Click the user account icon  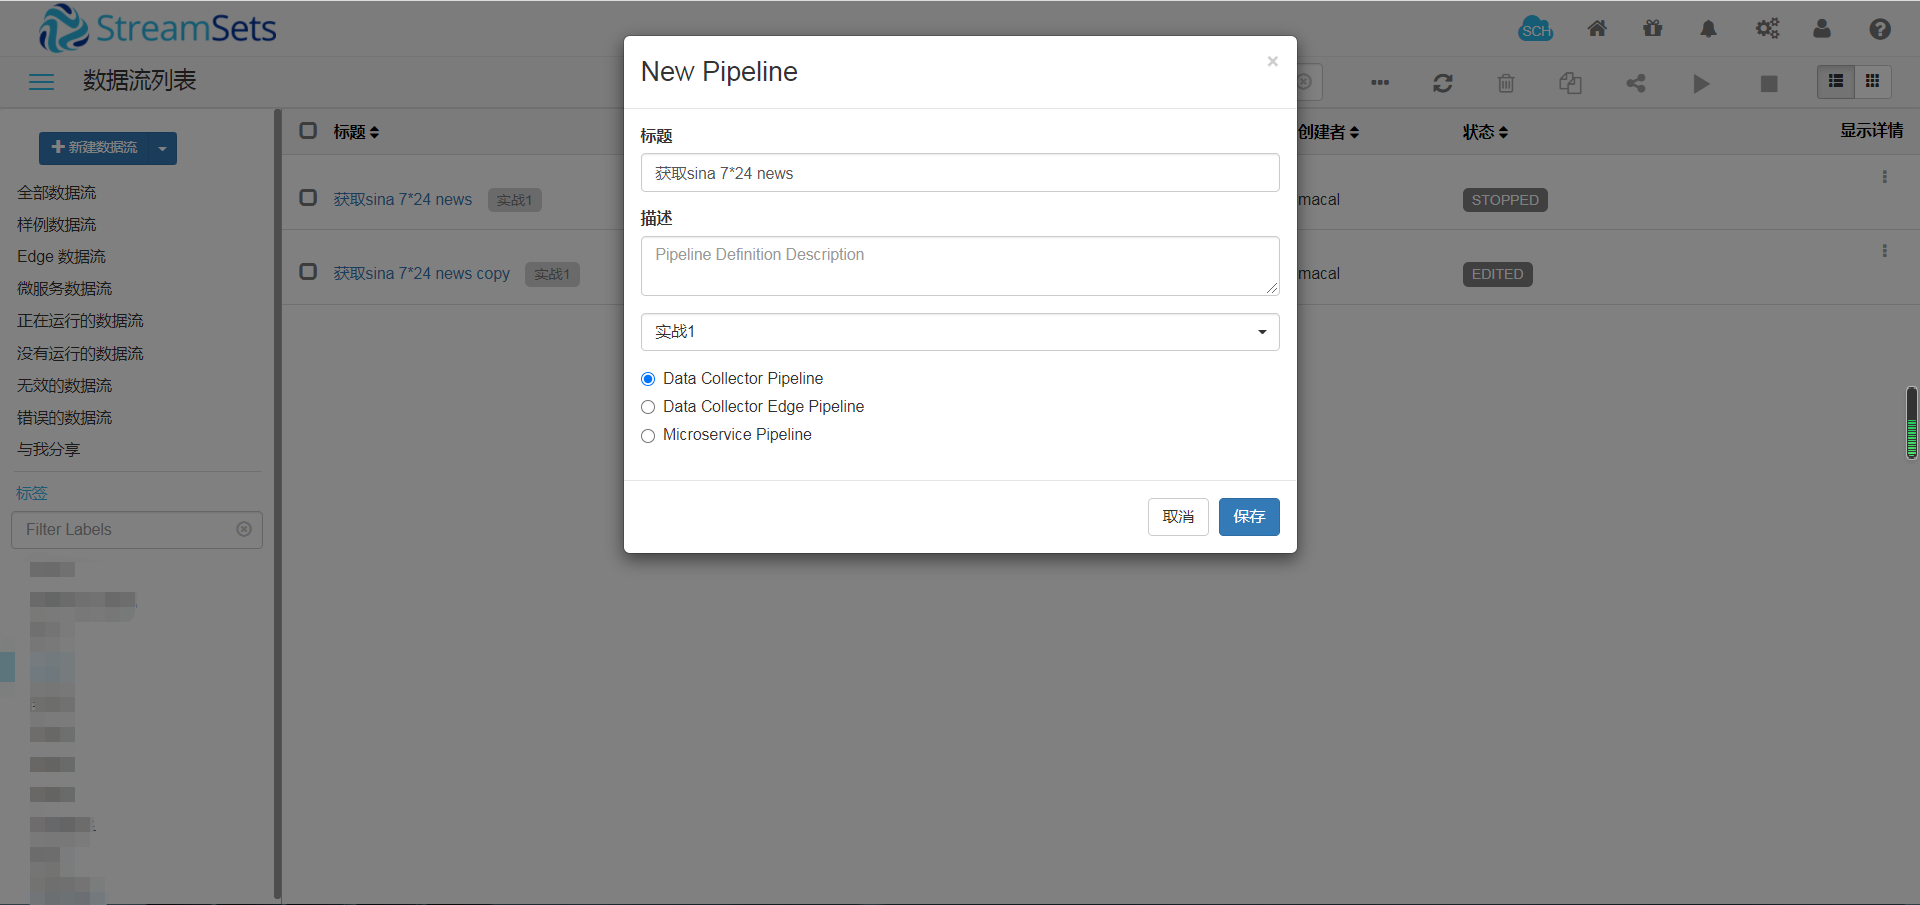click(x=1822, y=29)
